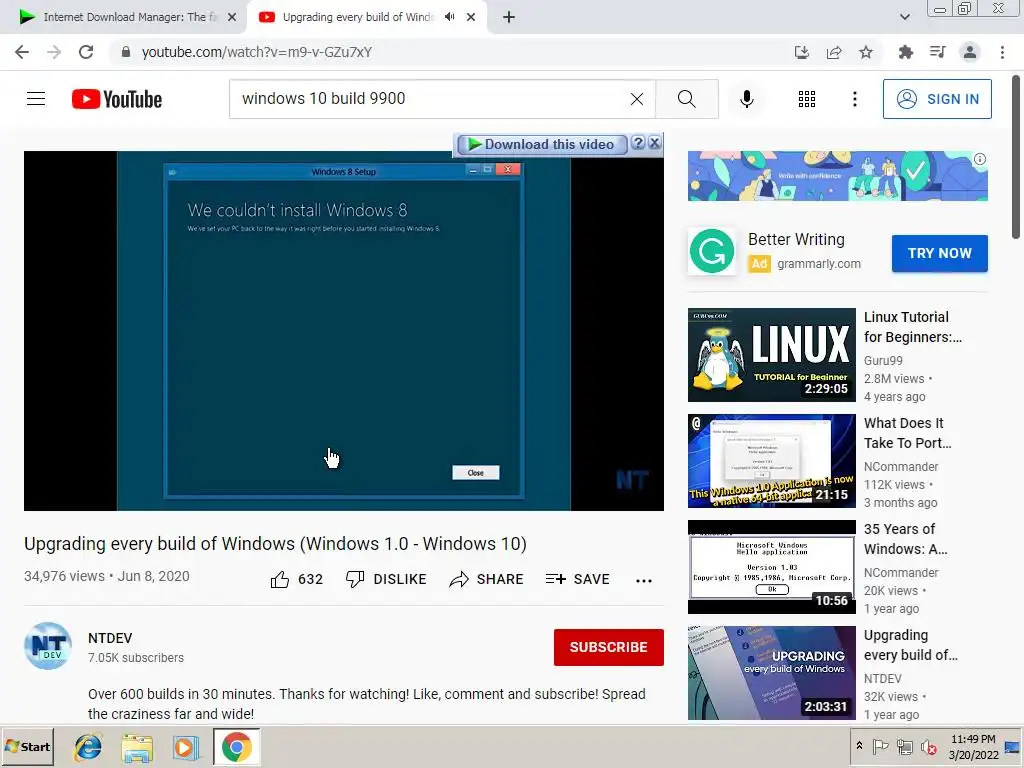Click the IDM Download this video button

point(541,144)
